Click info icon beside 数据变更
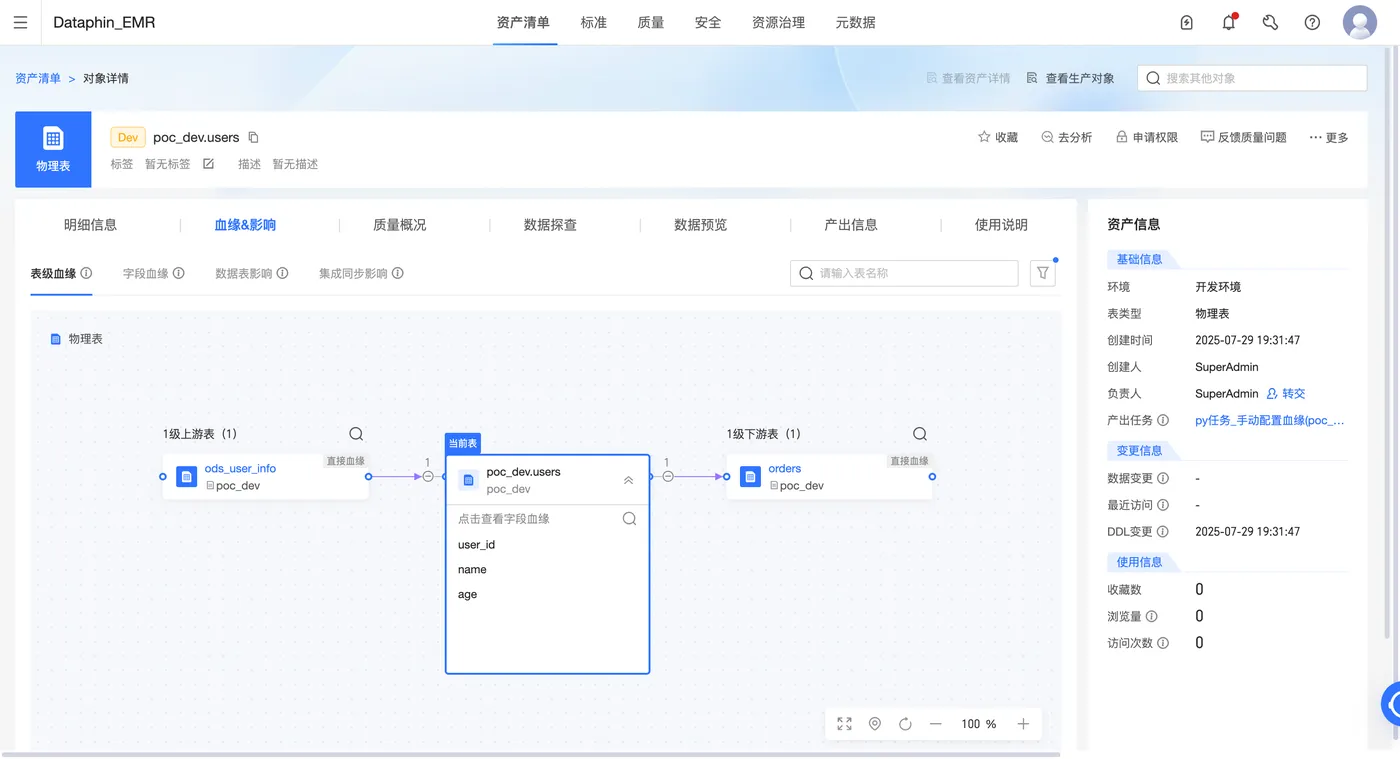Image resolution: width=1400 pixels, height=759 pixels. coord(1163,479)
